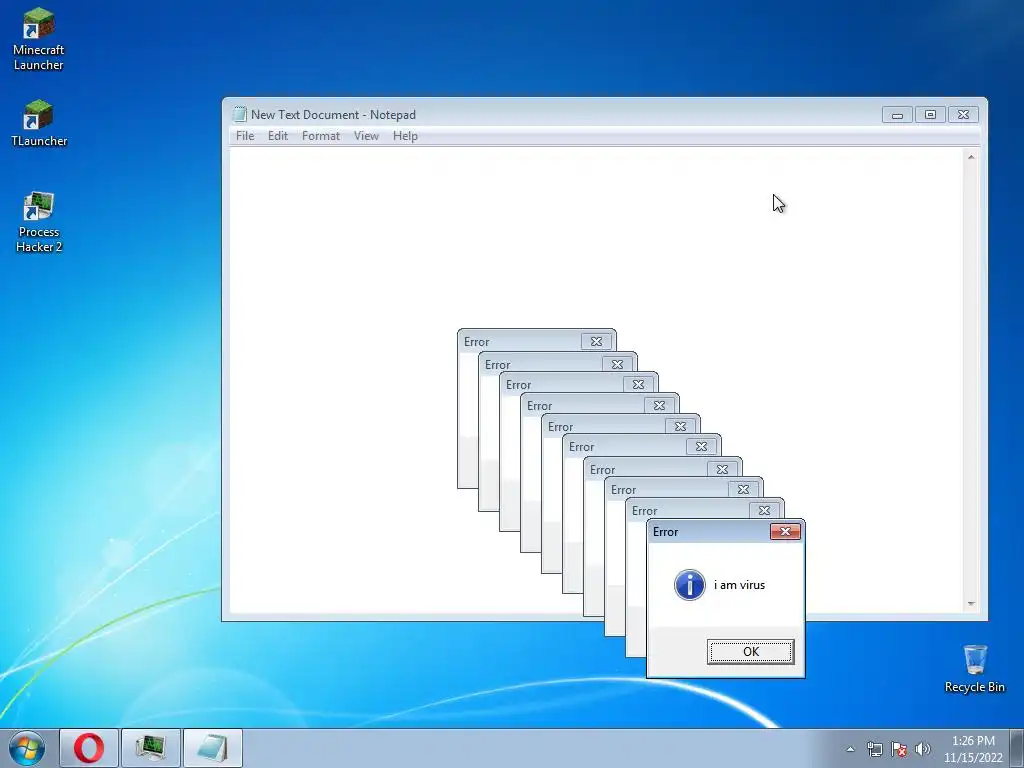Click OK in the Error dialog
Image resolution: width=1024 pixels, height=768 pixels.
pos(750,652)
